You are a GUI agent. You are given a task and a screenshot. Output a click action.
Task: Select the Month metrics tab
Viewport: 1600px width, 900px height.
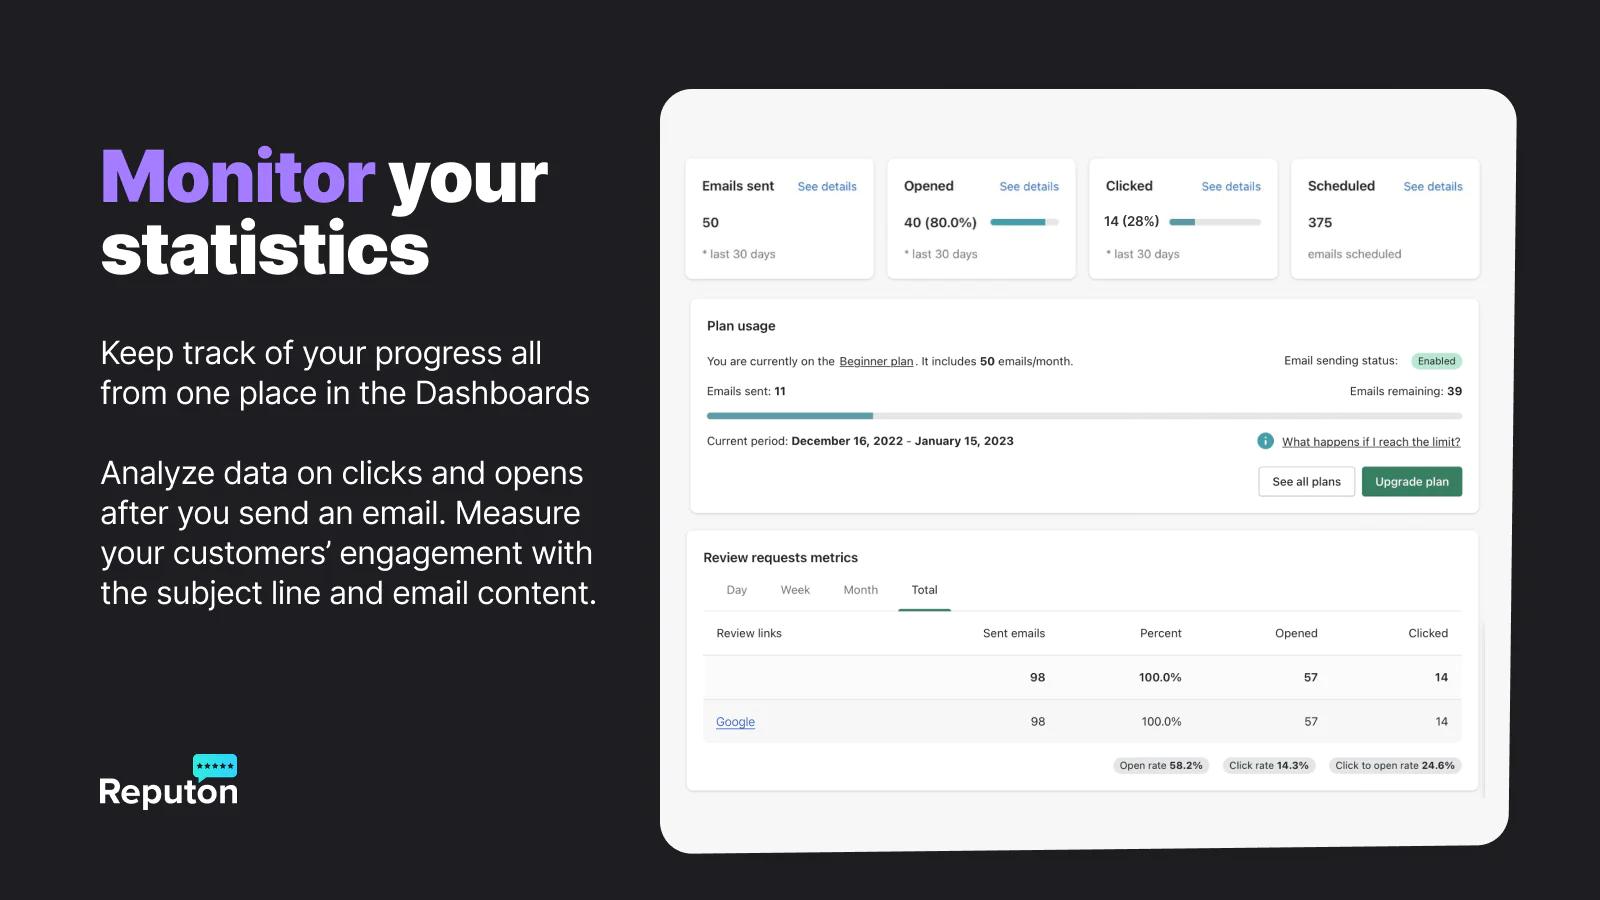[860, 590]
